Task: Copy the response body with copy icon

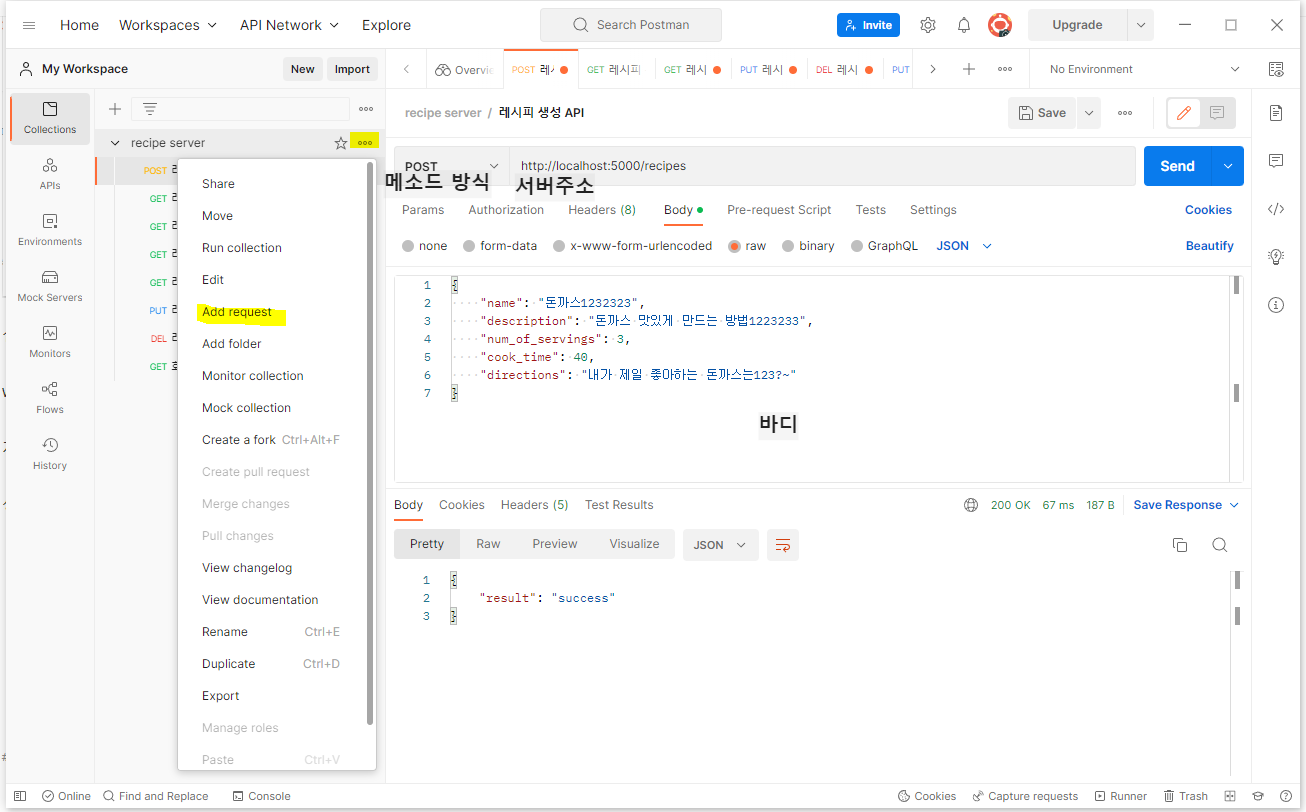Action: point(1180,545)
